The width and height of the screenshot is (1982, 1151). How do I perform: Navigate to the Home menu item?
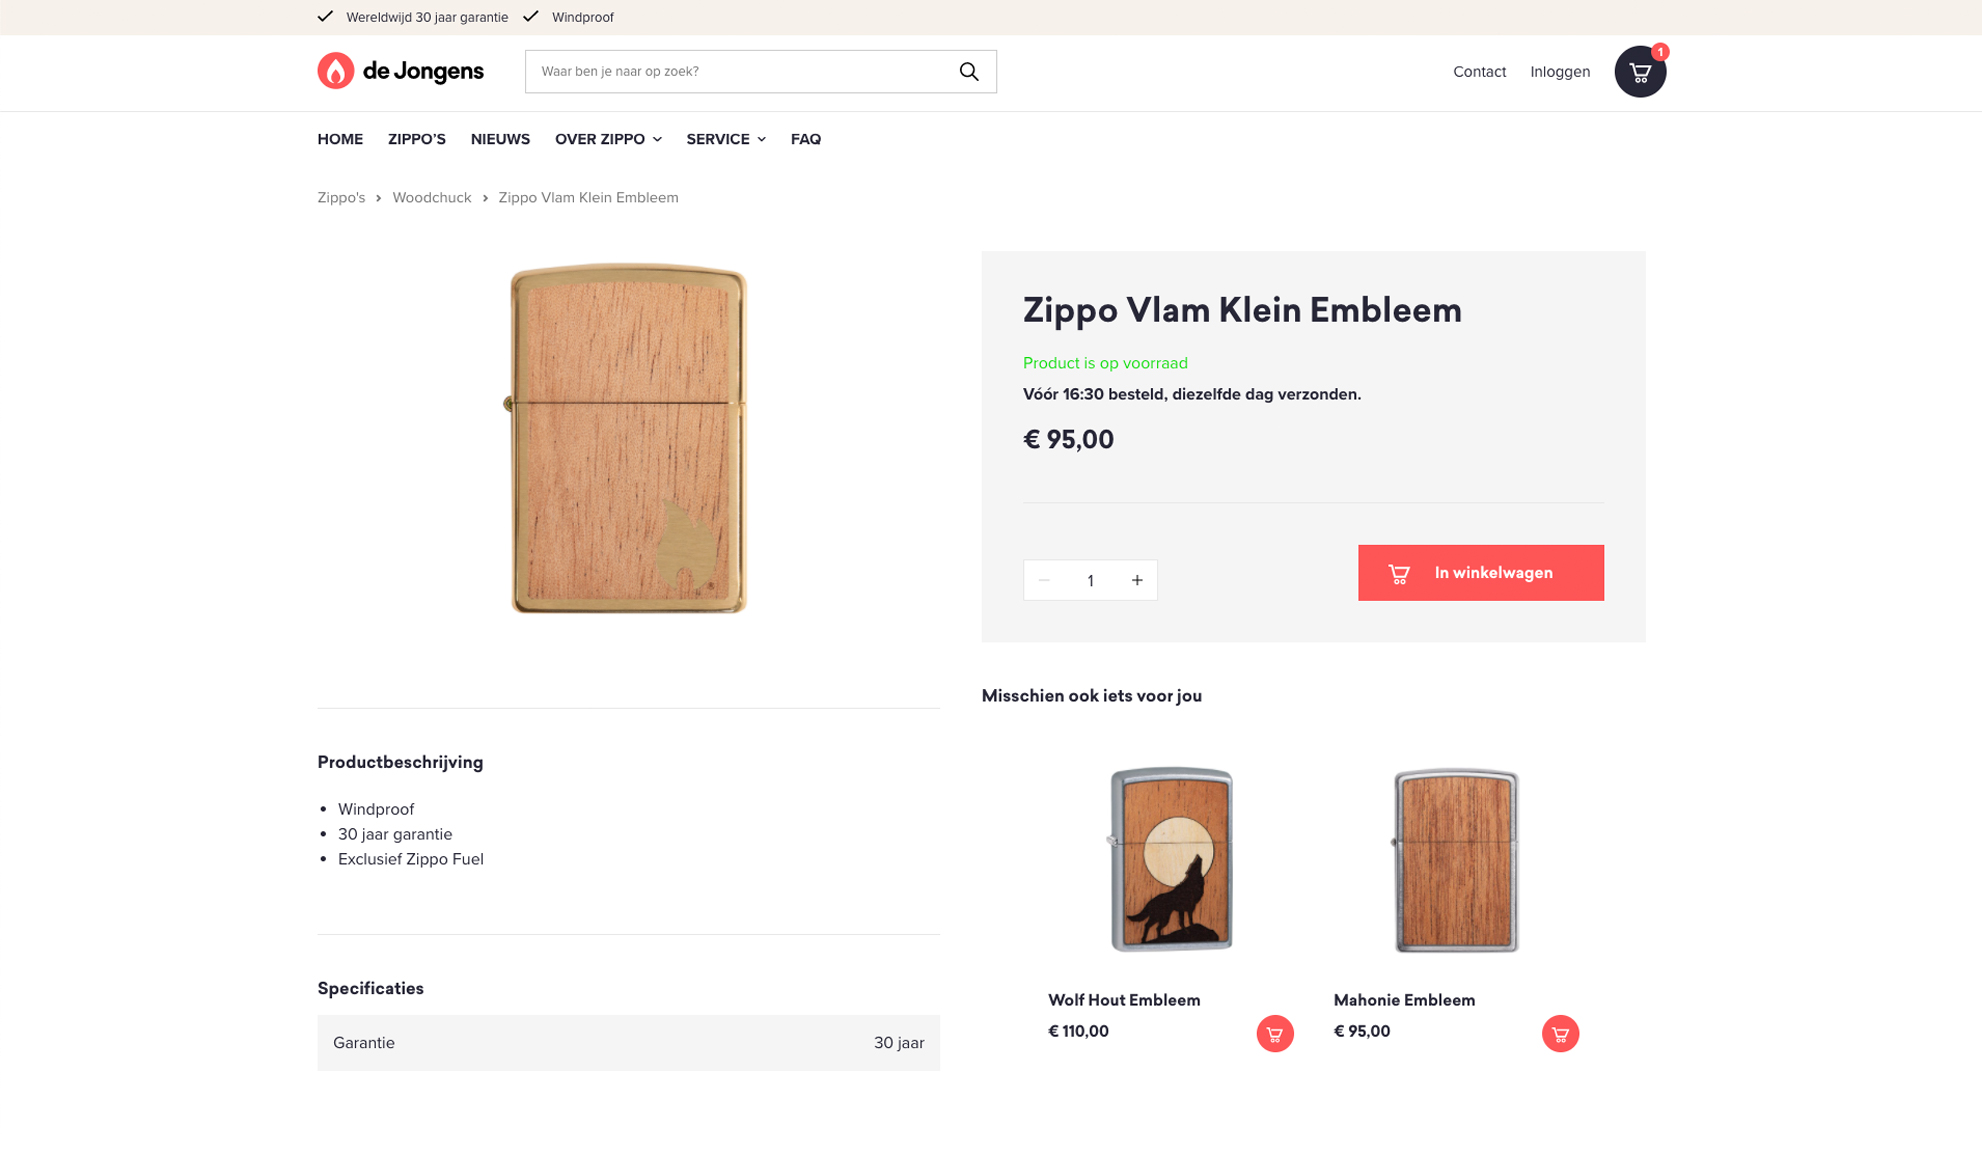click(x=340, y=139)
